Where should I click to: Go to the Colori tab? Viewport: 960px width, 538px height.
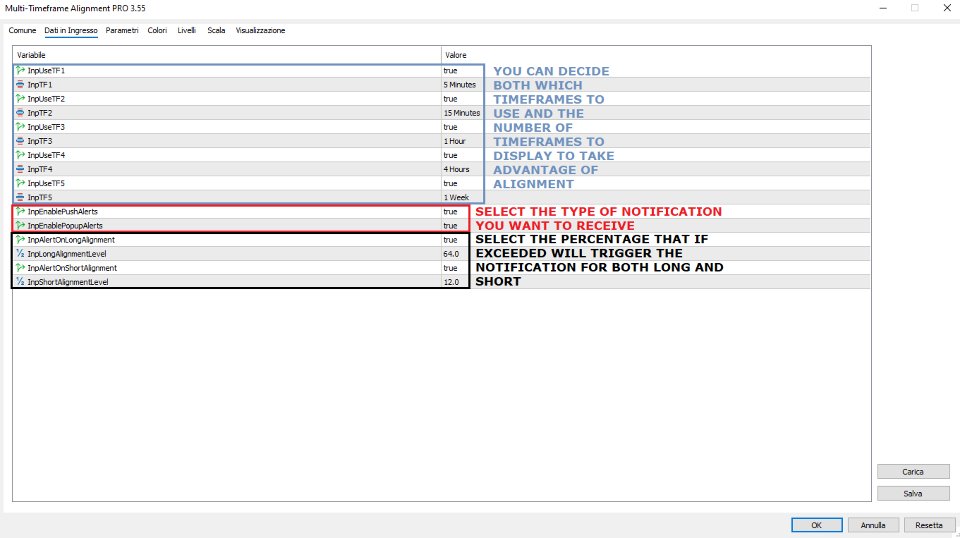pyautogui.click(x=157, y=30)
